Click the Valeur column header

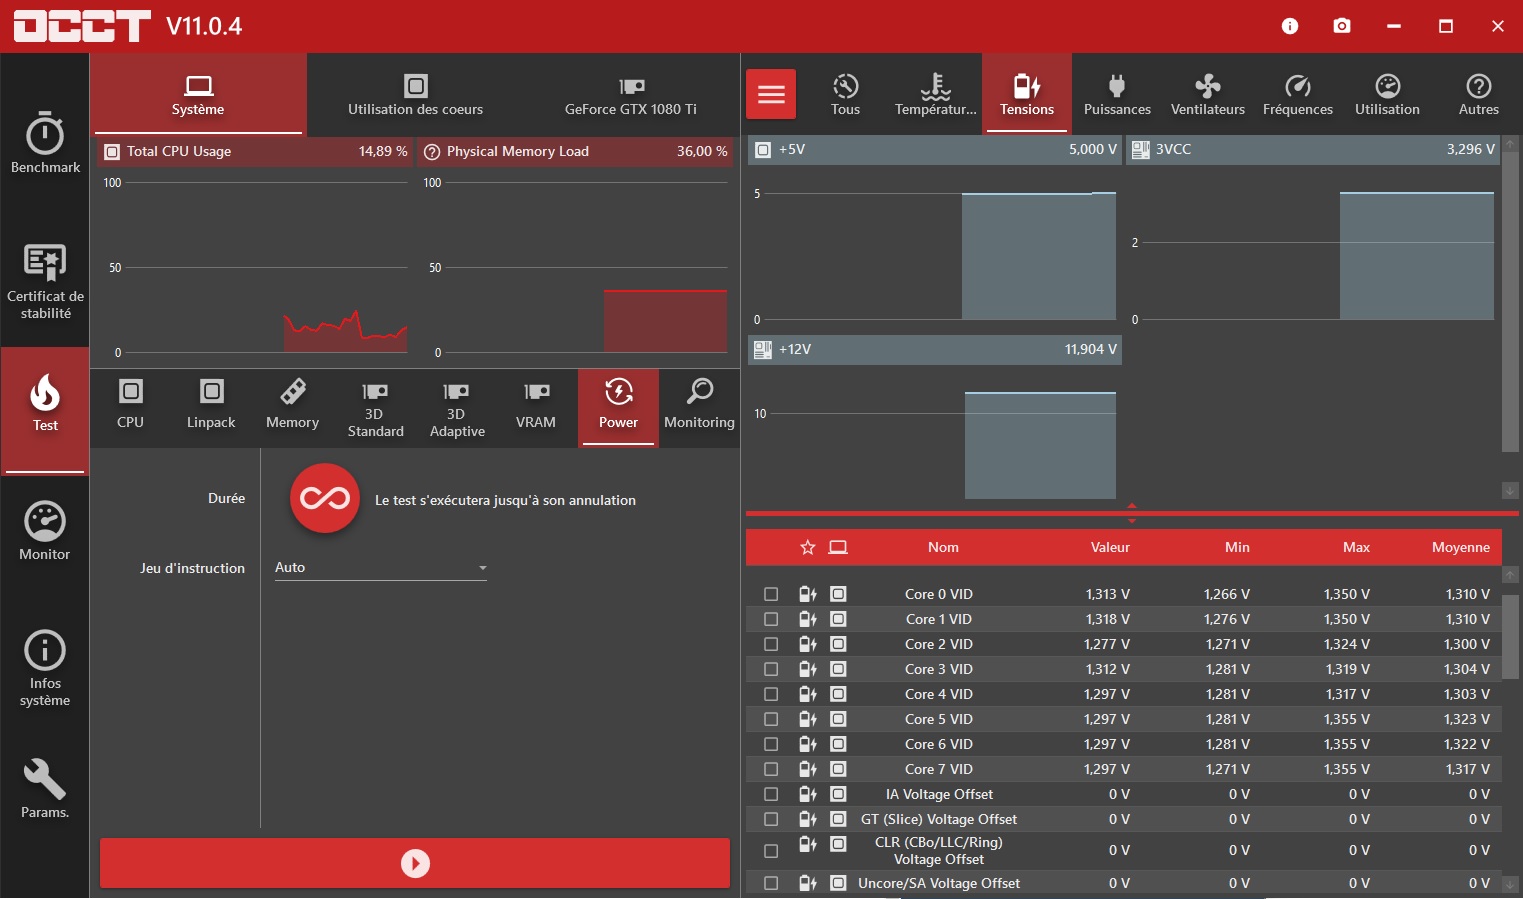[1110, 547]
